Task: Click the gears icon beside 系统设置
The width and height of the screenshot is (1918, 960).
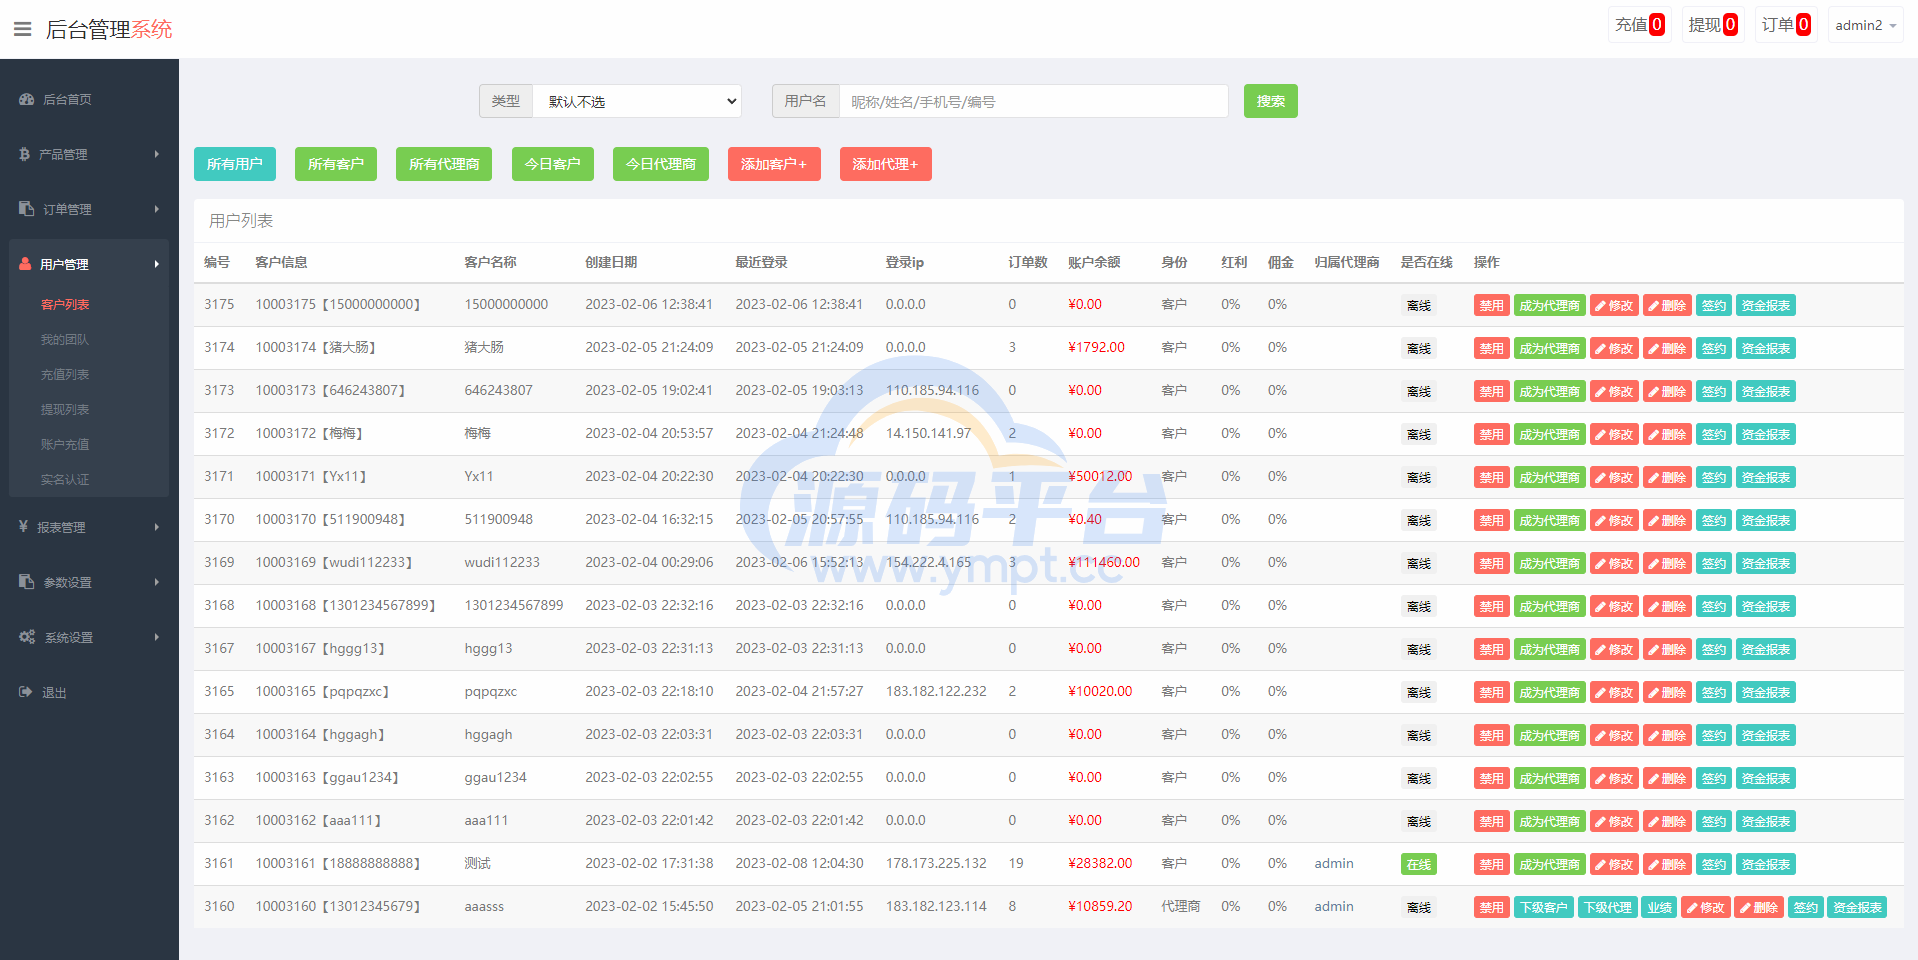Action: tap(27, 637)
